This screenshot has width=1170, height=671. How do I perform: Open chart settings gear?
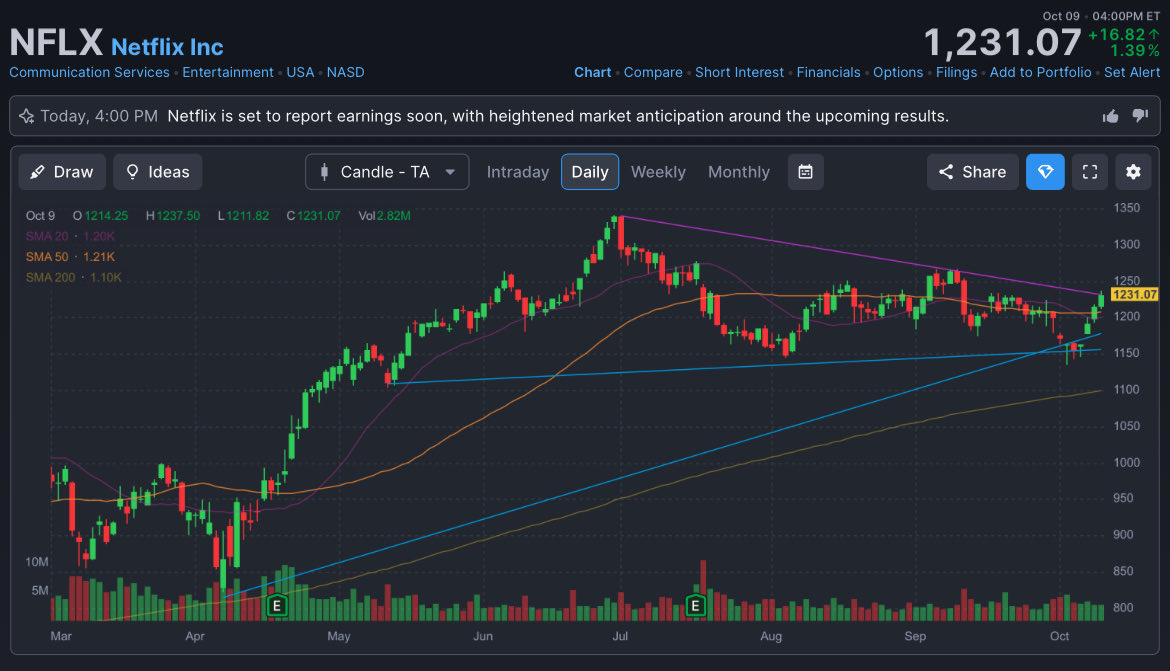[x=1133, y=171]
